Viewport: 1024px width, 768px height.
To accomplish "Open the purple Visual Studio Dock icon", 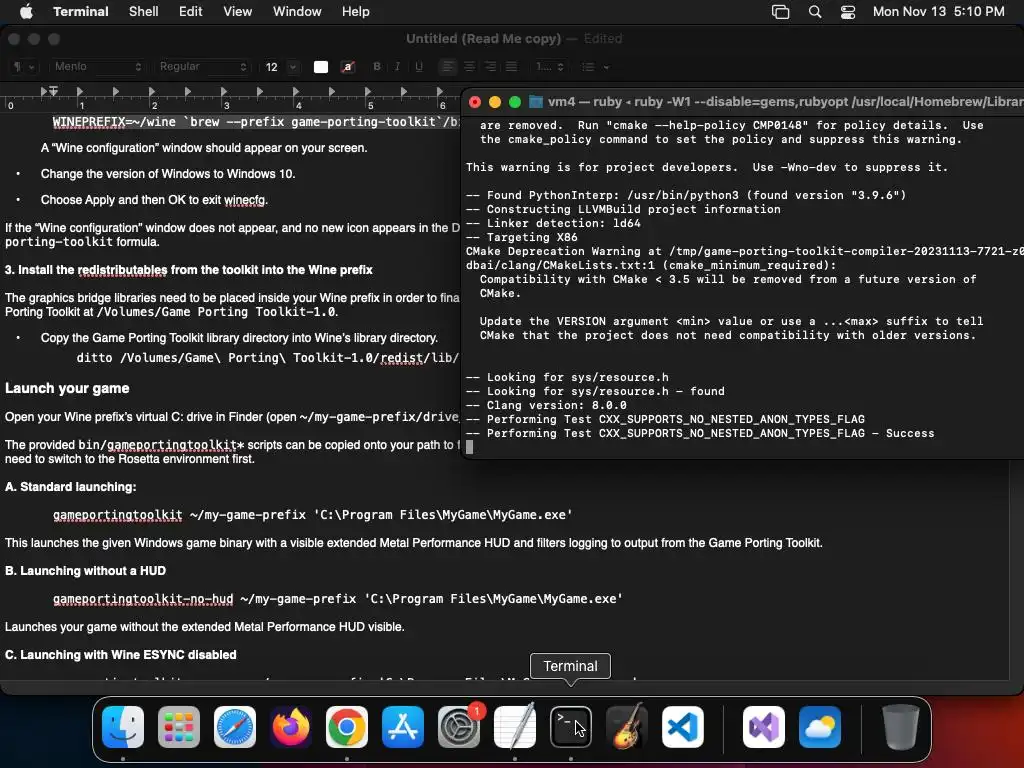I will tap(763, 726).
